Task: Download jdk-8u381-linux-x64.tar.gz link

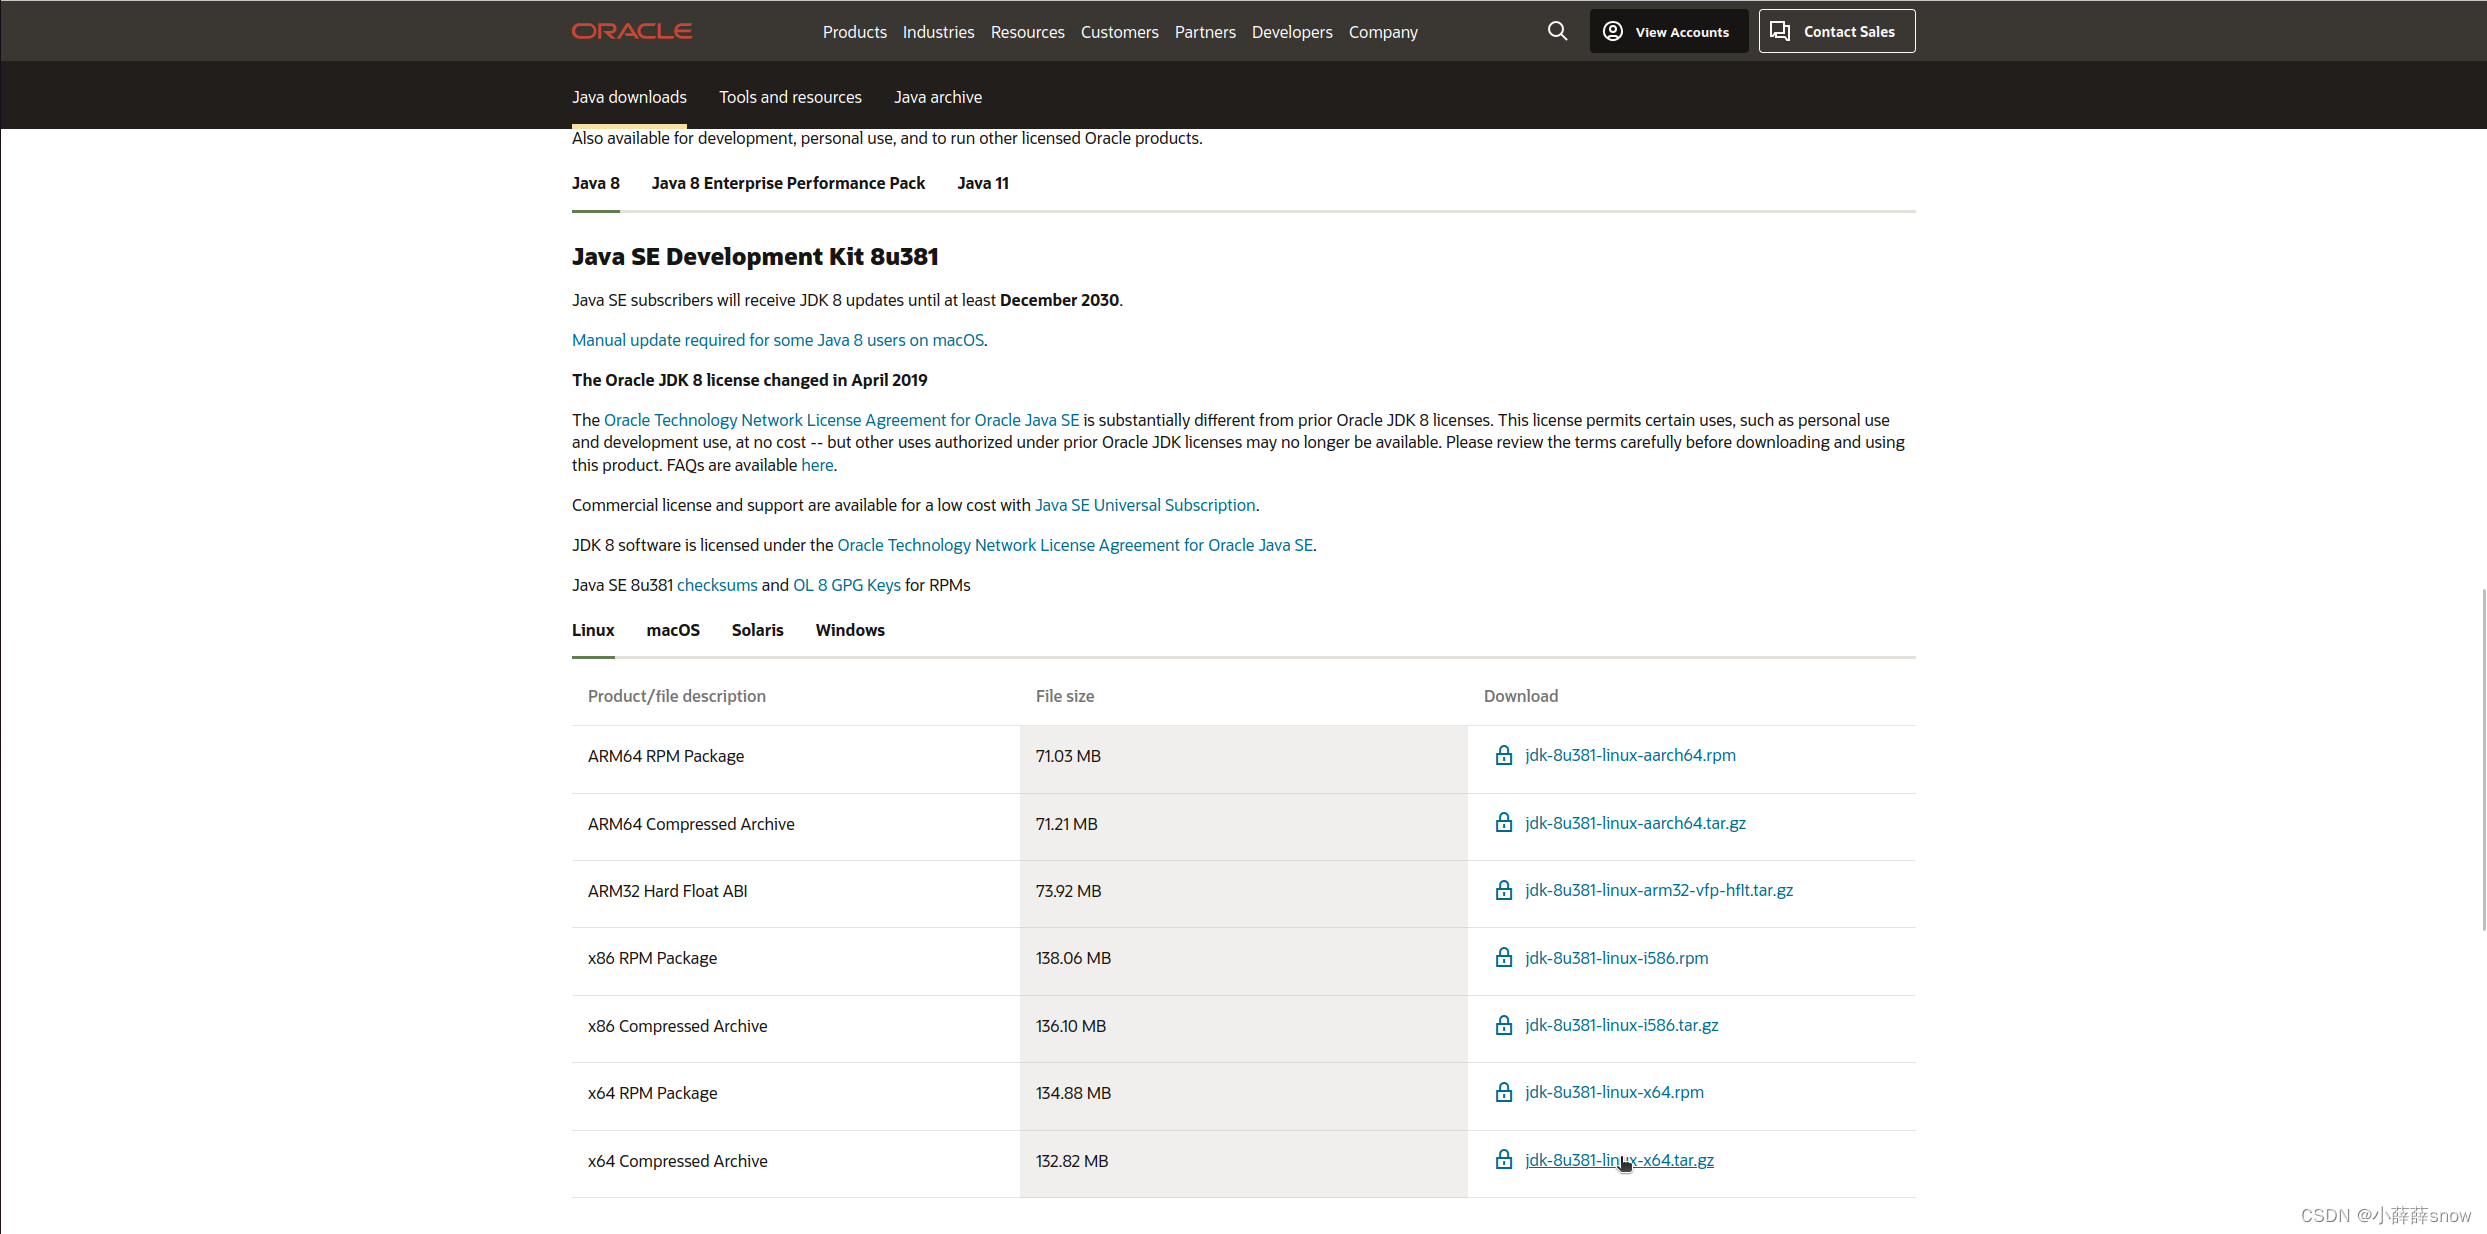Action: coord(1618,1160)
